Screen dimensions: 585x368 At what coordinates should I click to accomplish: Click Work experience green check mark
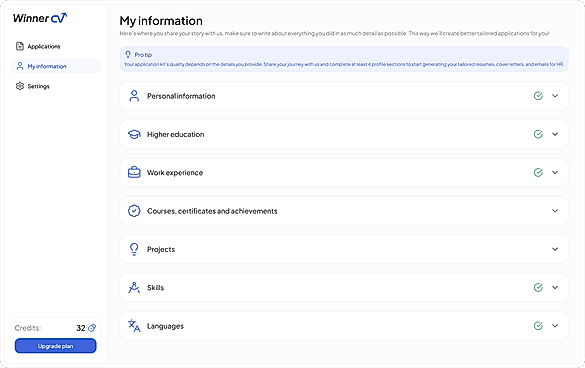538,172
